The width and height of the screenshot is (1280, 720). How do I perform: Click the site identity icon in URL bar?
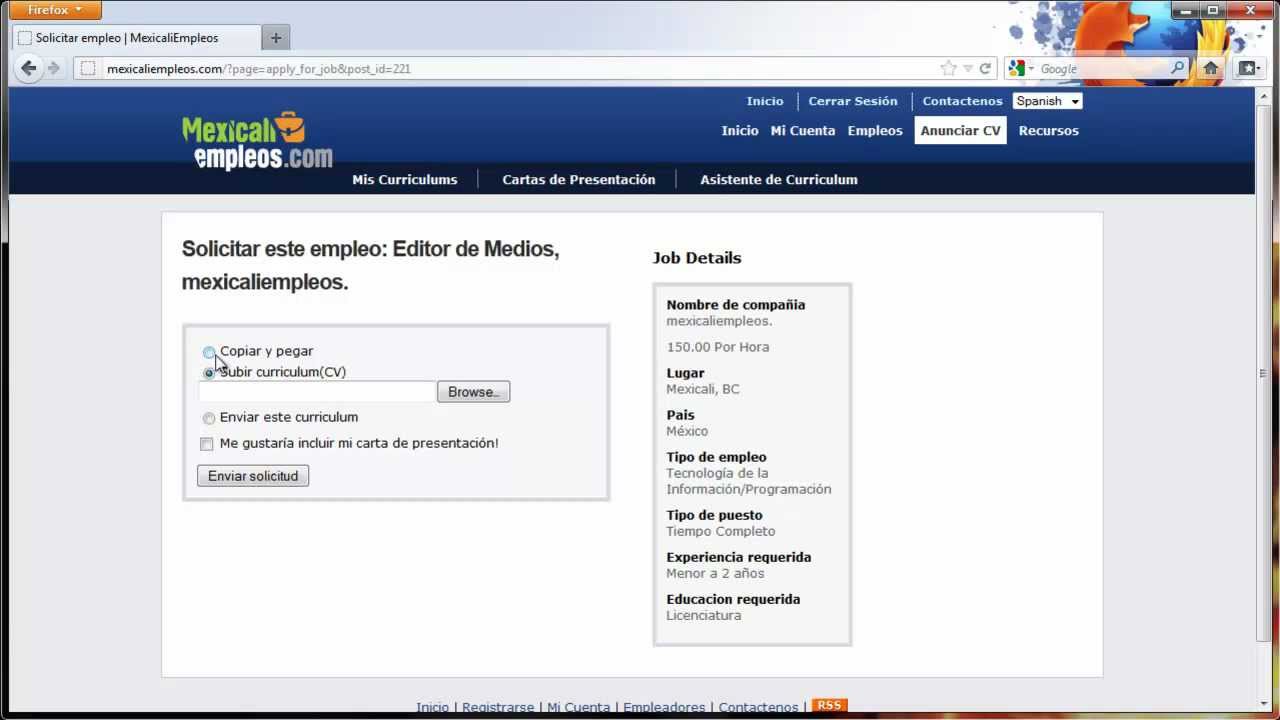88,68
